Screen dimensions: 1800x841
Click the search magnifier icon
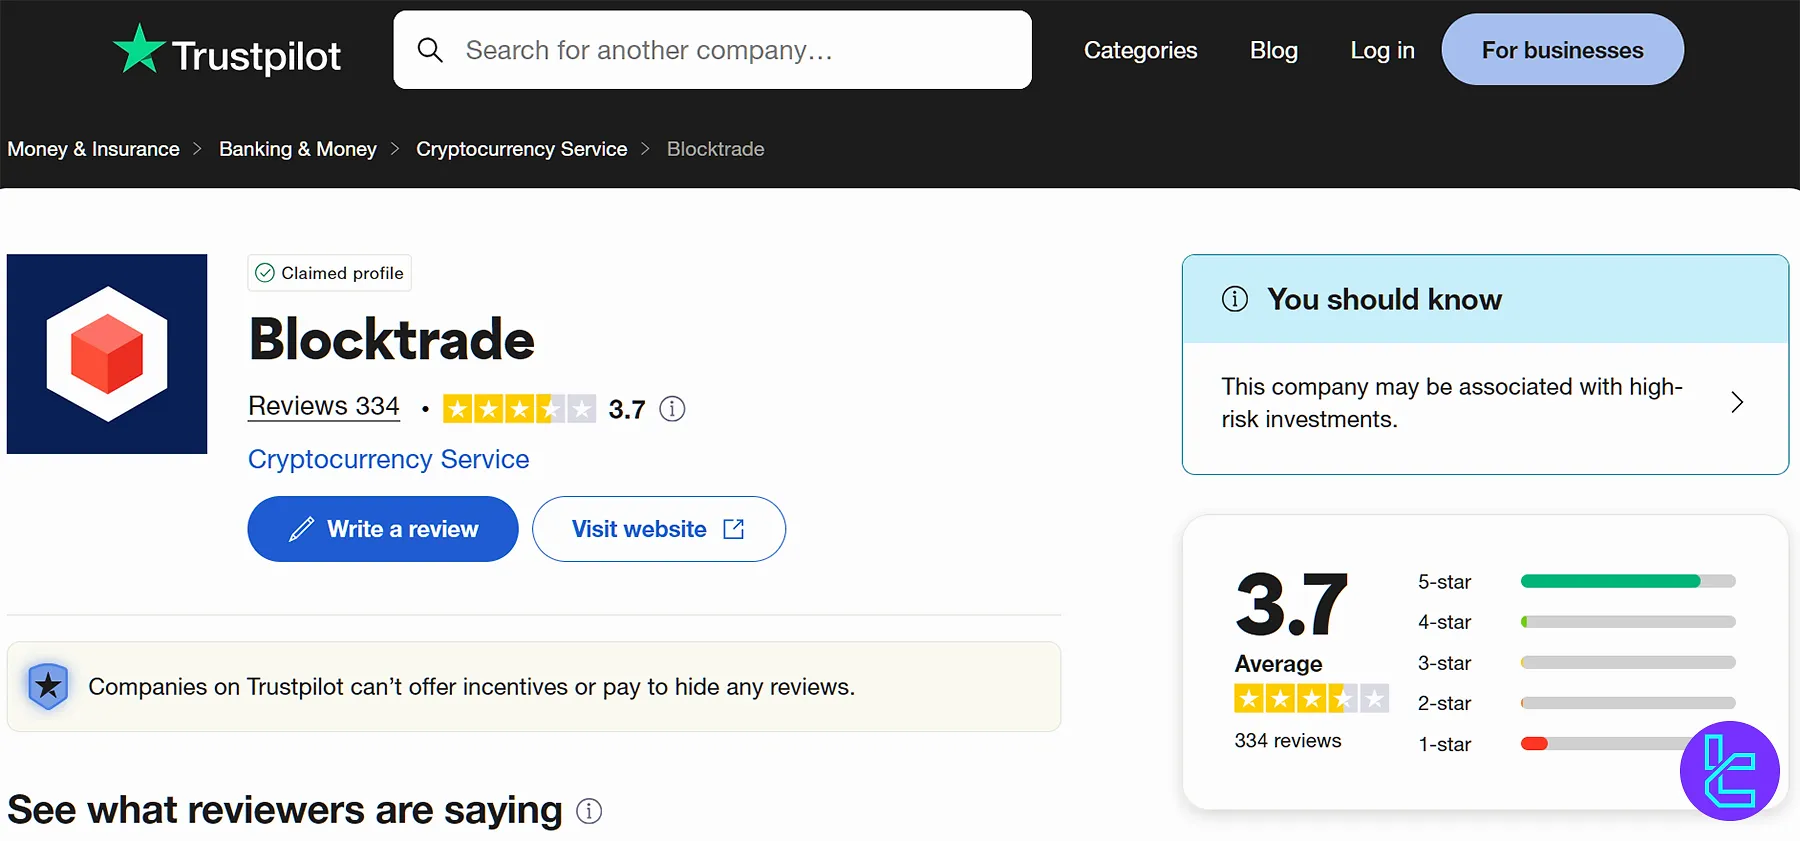pyautogui.click(x=430, y=50)
